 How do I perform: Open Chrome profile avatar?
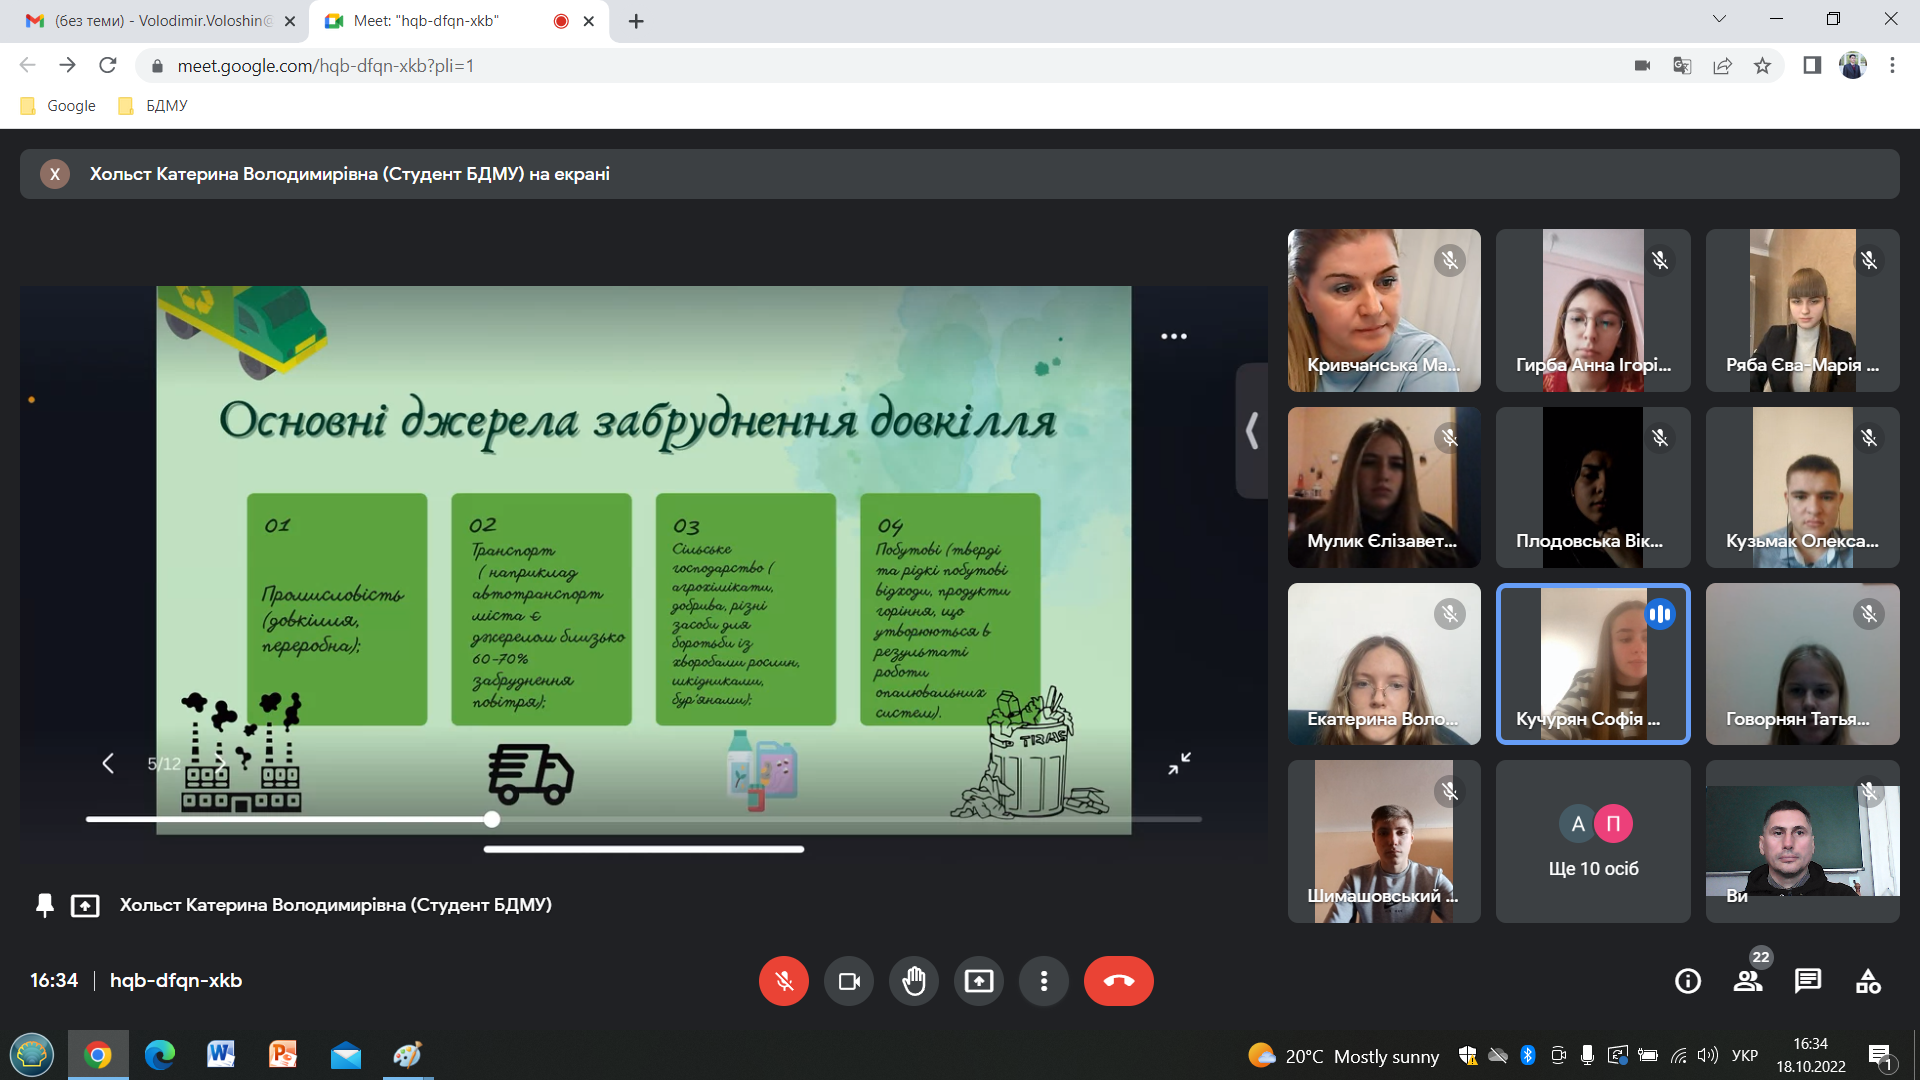[x=1853, y=66]
